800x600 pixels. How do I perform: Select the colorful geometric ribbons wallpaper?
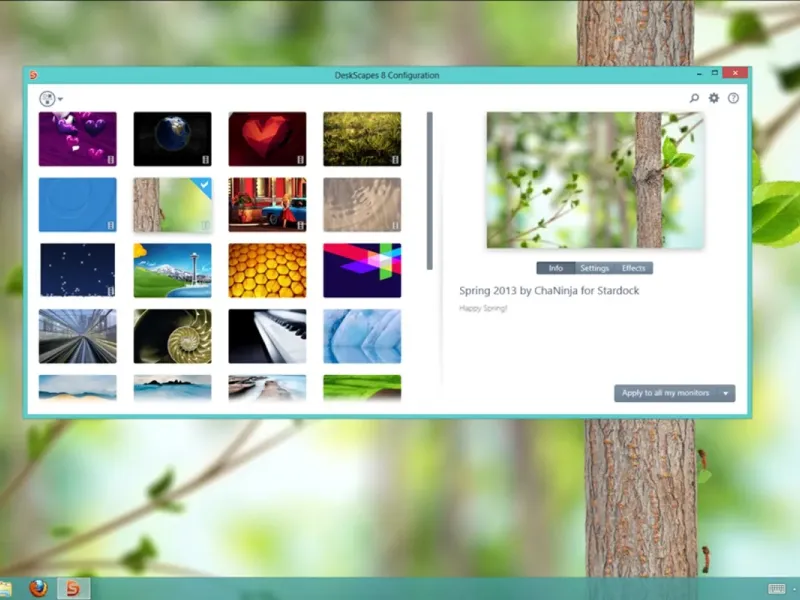tap(362, 270)
